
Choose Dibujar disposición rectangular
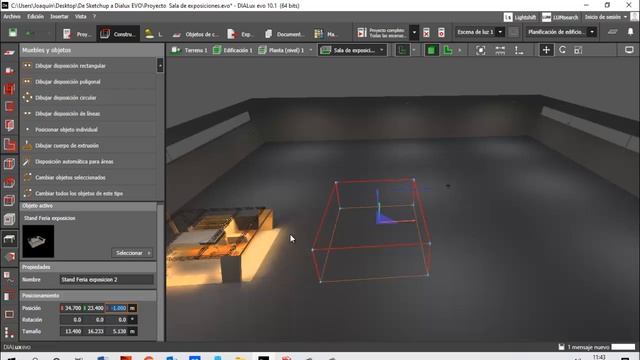point(88,66)
